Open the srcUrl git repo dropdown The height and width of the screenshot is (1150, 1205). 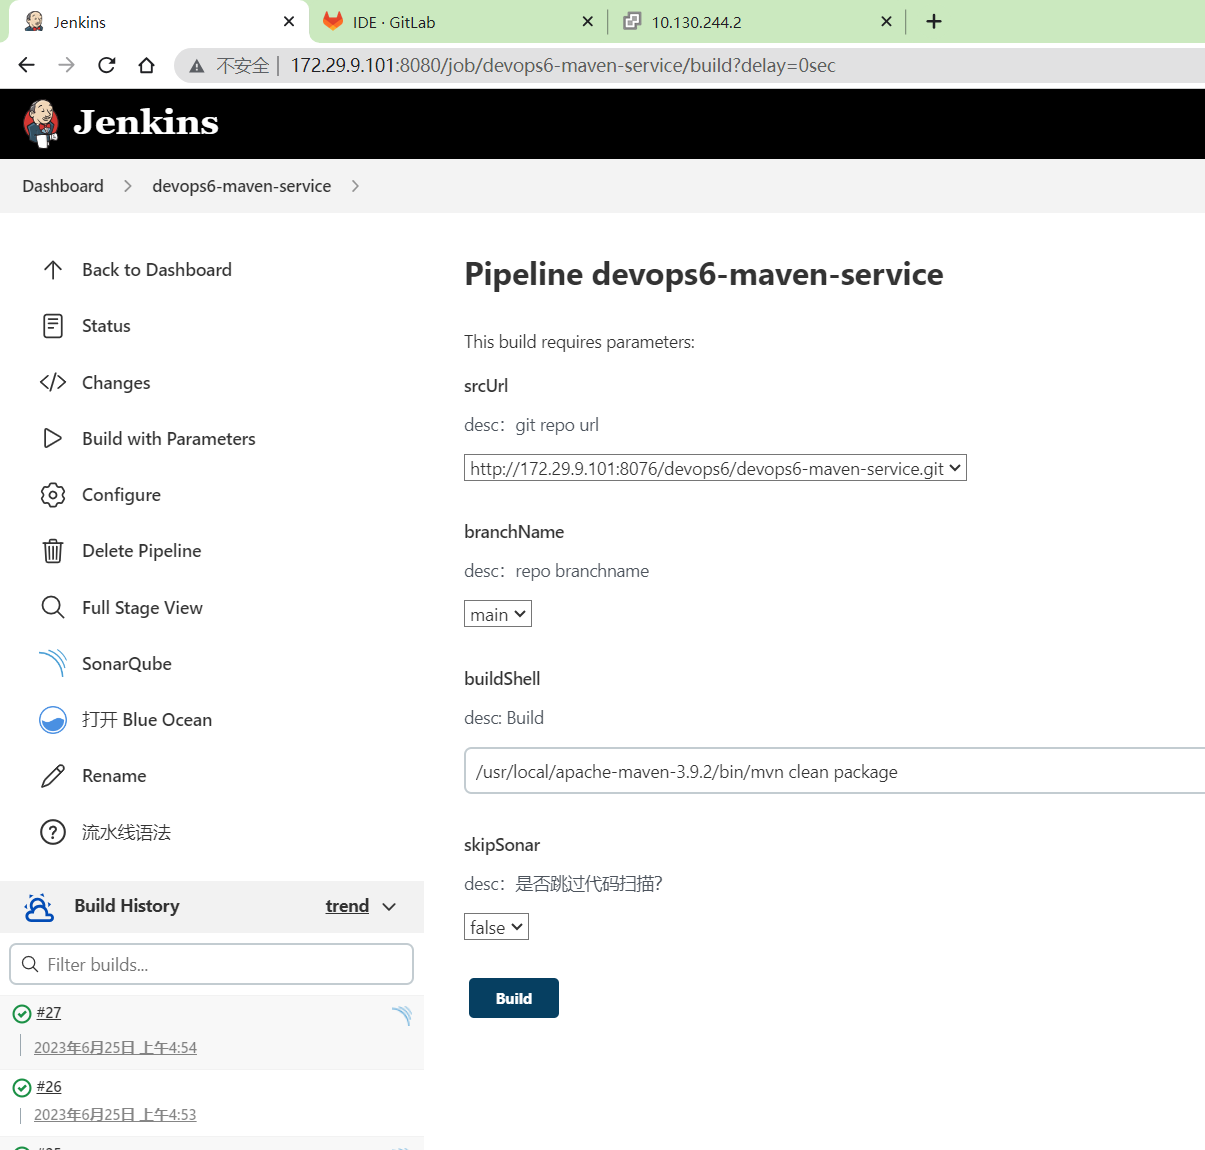[x=715, y=468]
